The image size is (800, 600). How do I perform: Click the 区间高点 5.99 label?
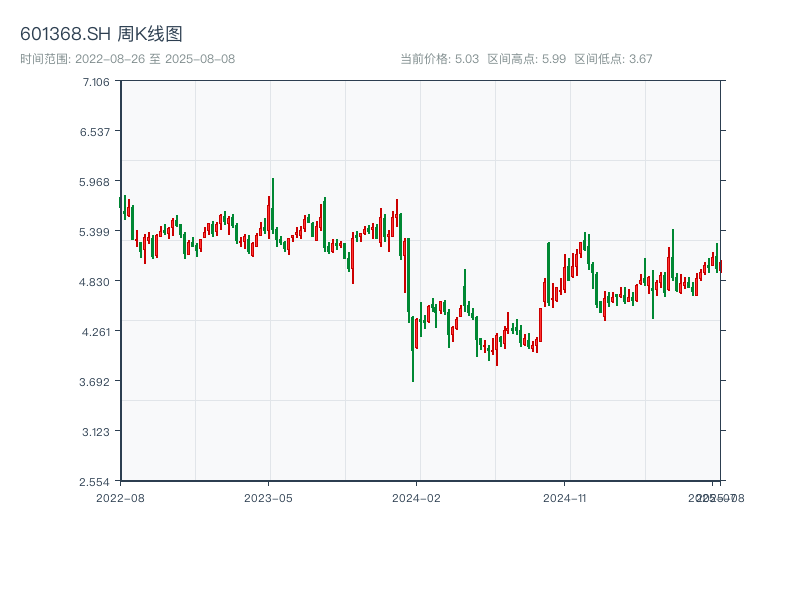[x=527, y=59]
